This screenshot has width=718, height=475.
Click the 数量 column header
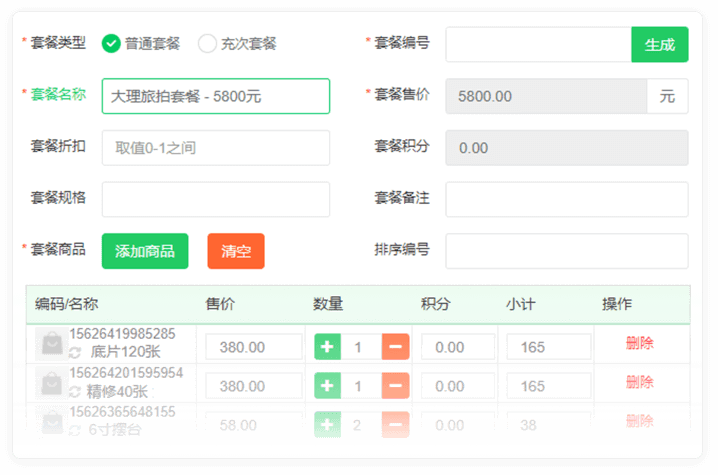[x=328, y=304]
